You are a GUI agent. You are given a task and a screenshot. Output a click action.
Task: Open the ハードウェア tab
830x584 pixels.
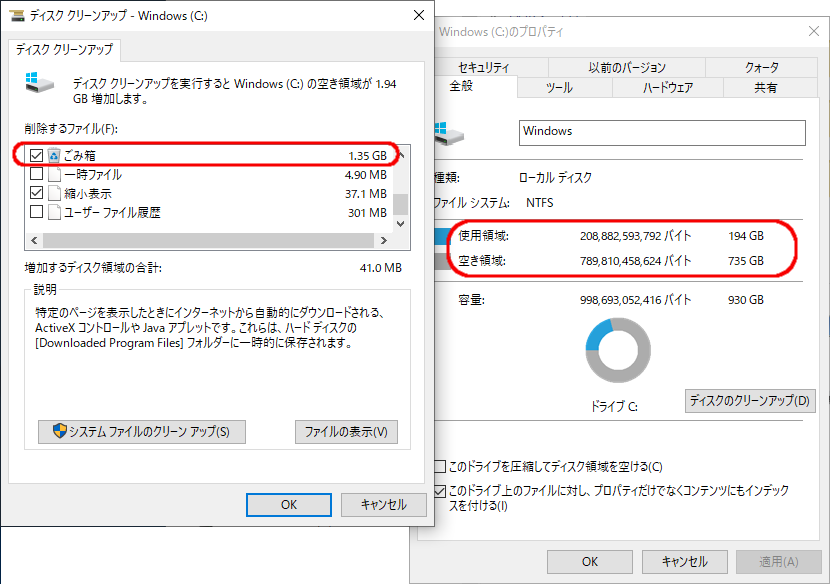pos(668,87)
